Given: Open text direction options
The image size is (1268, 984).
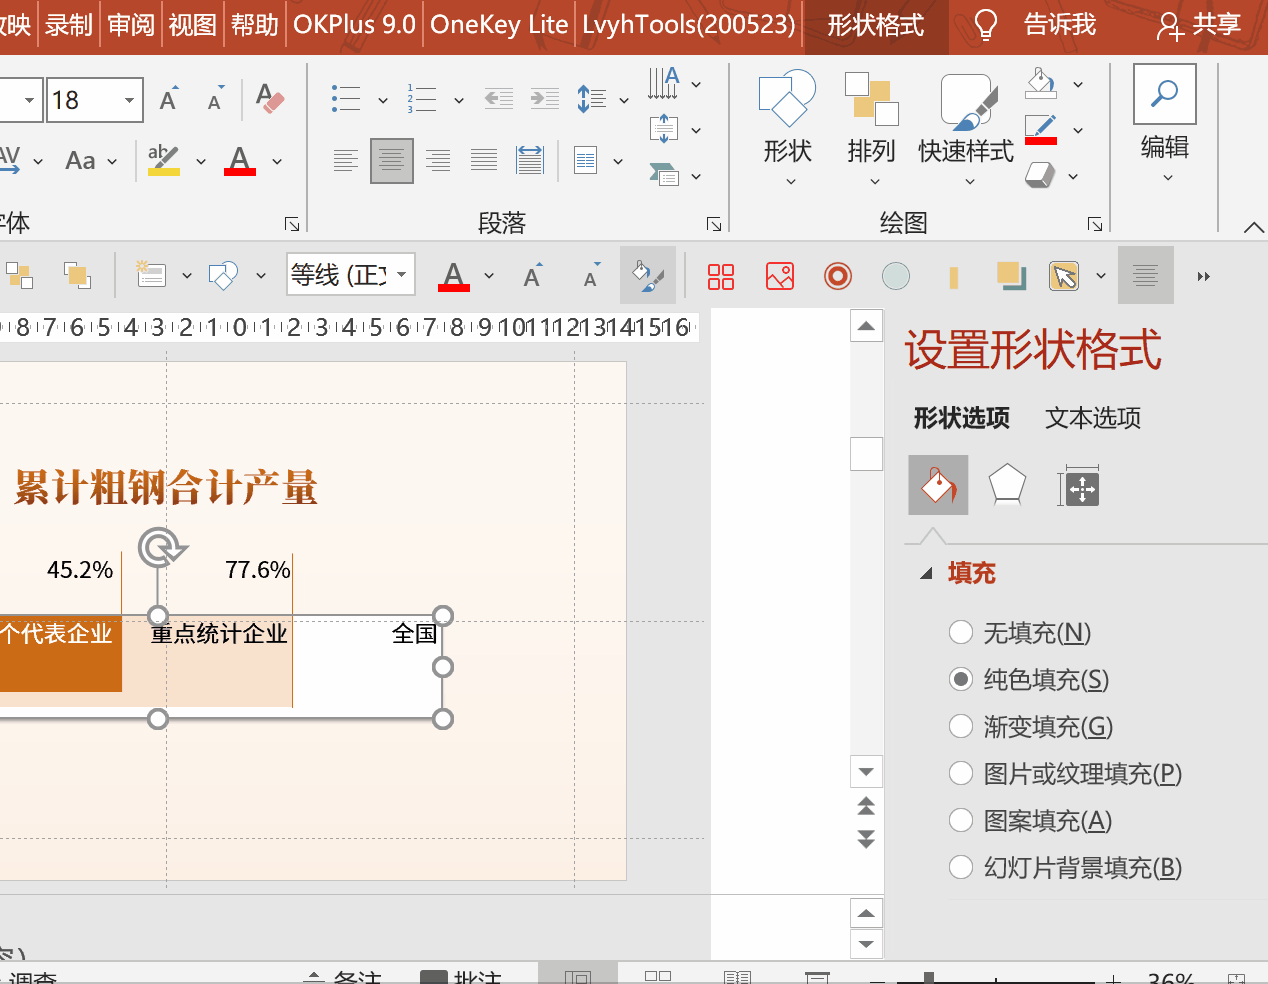Looking at the screenshot, I should pyautogui.click(x=674, y=84).
